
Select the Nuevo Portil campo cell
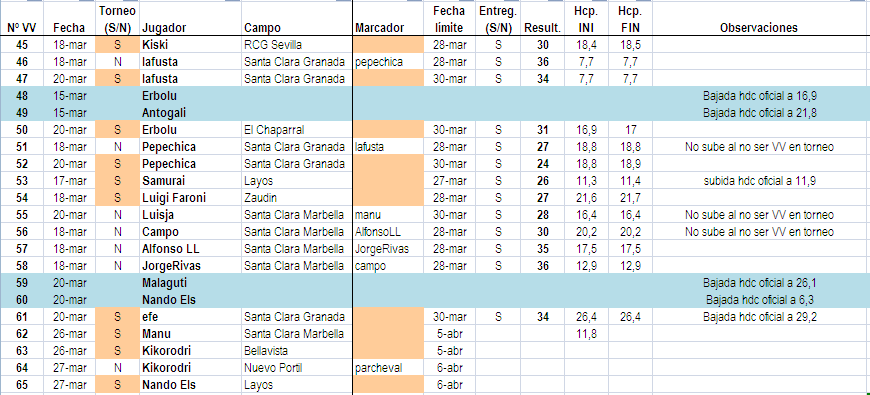(x=297, y=368)
